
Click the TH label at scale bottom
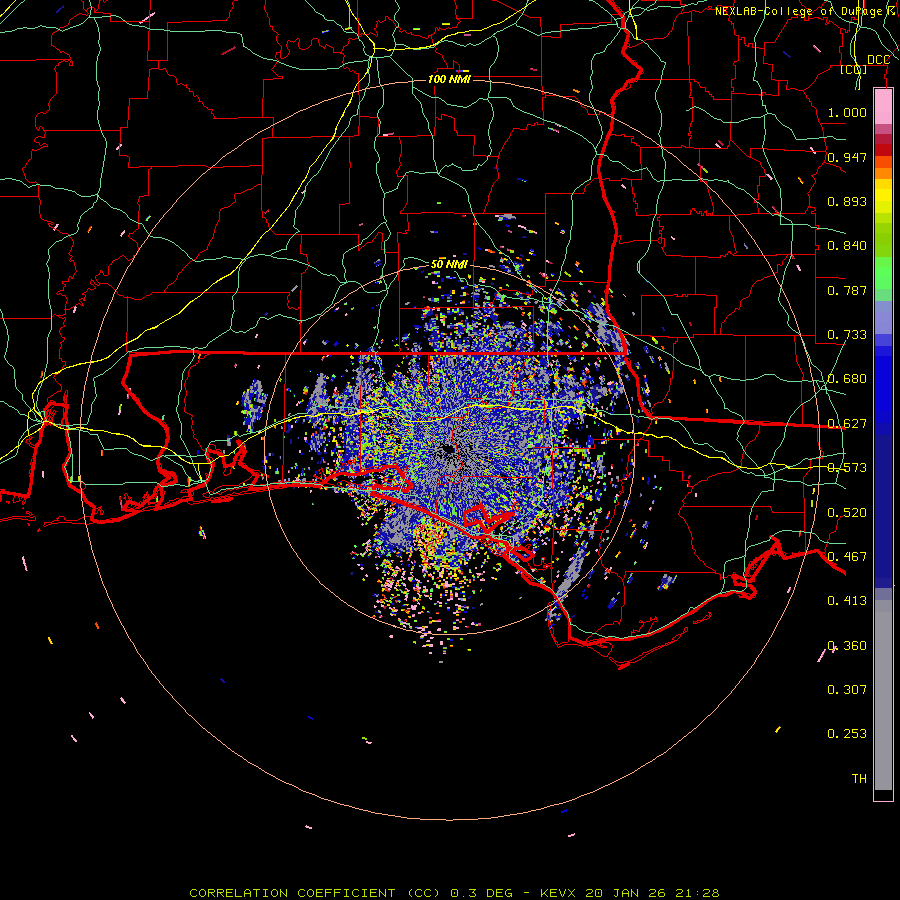click(x=859, y=779)
